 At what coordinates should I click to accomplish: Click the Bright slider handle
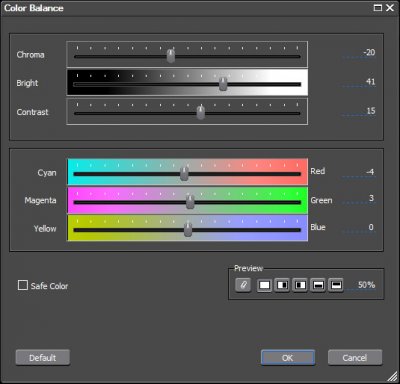[x=223, y=84]
